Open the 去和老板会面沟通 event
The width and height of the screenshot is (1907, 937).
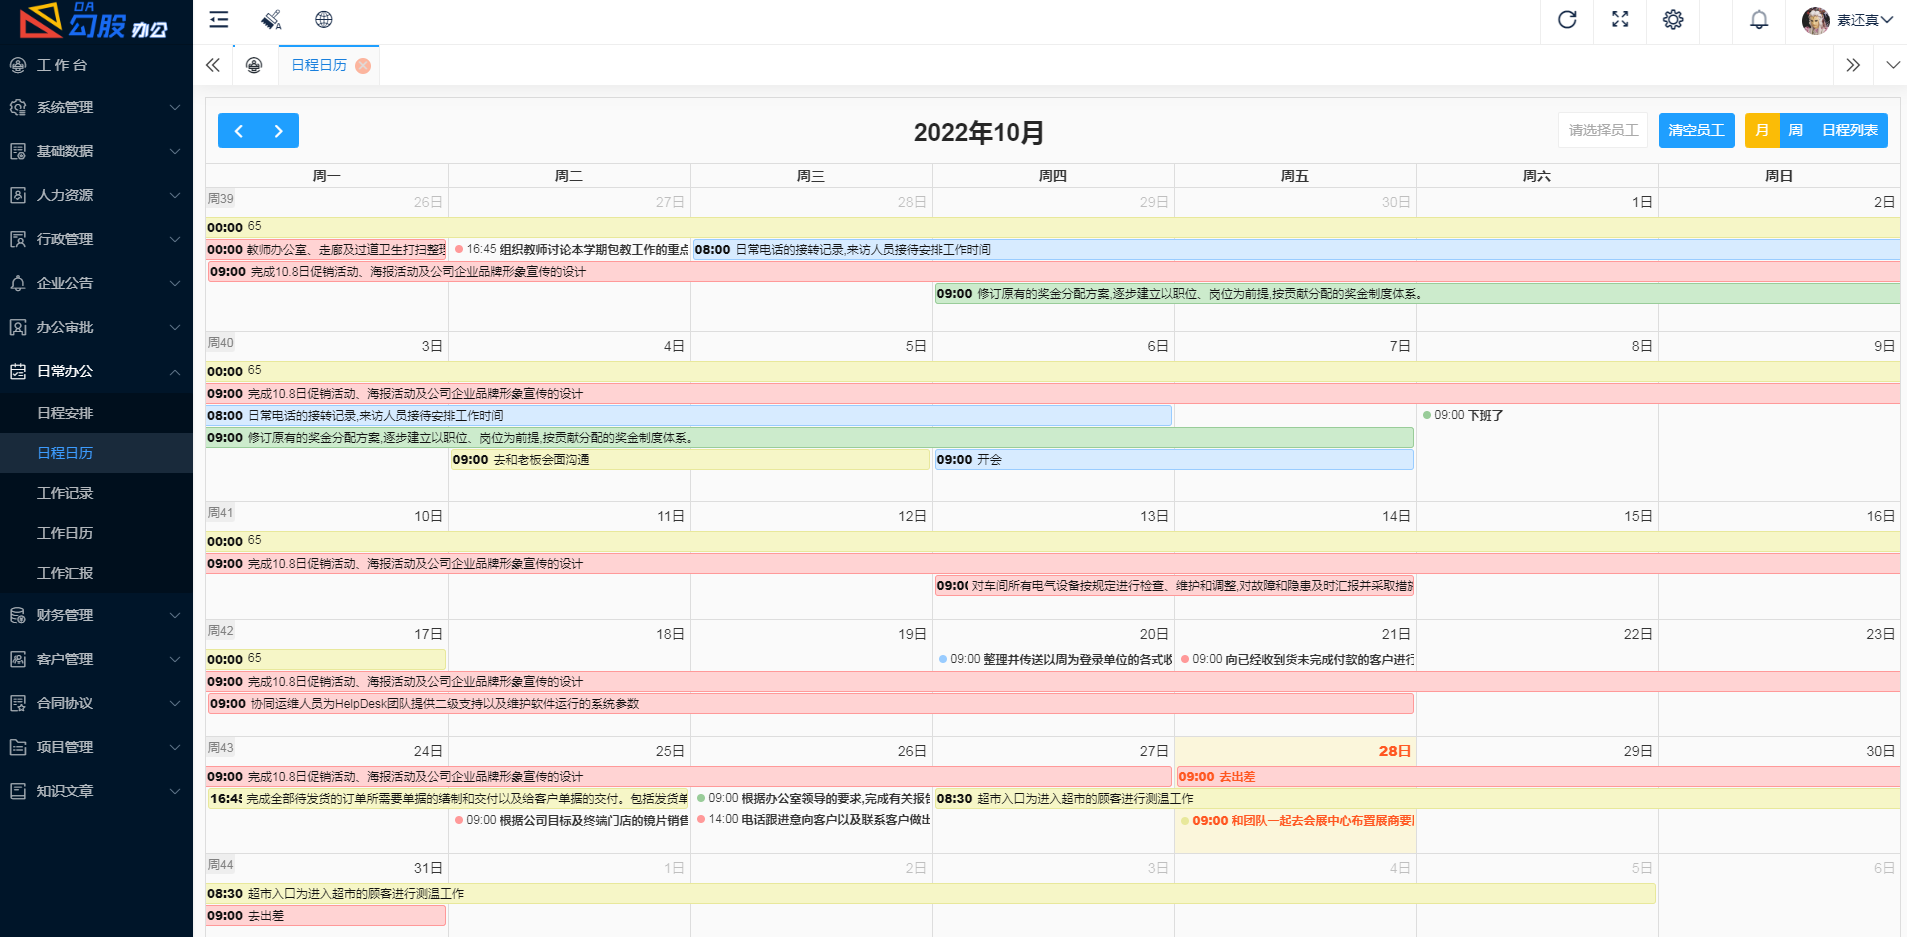690,460
